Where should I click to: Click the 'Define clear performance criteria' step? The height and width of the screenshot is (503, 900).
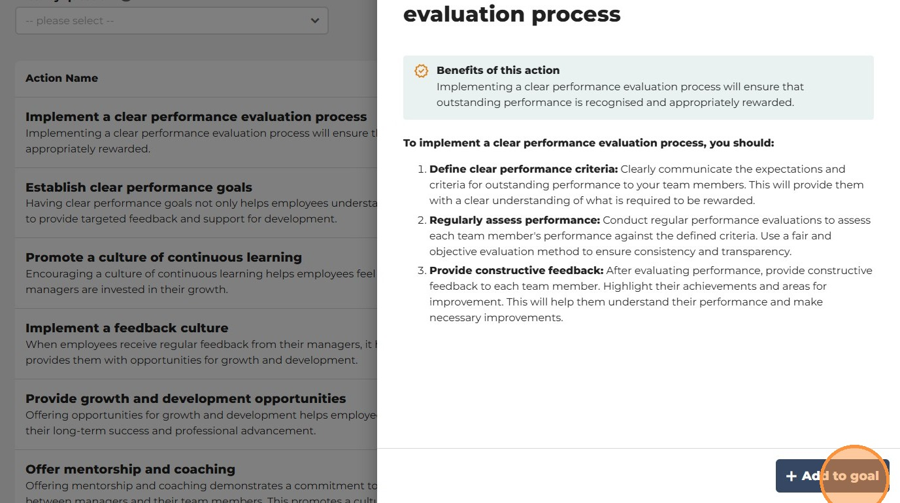coord(523,169)
